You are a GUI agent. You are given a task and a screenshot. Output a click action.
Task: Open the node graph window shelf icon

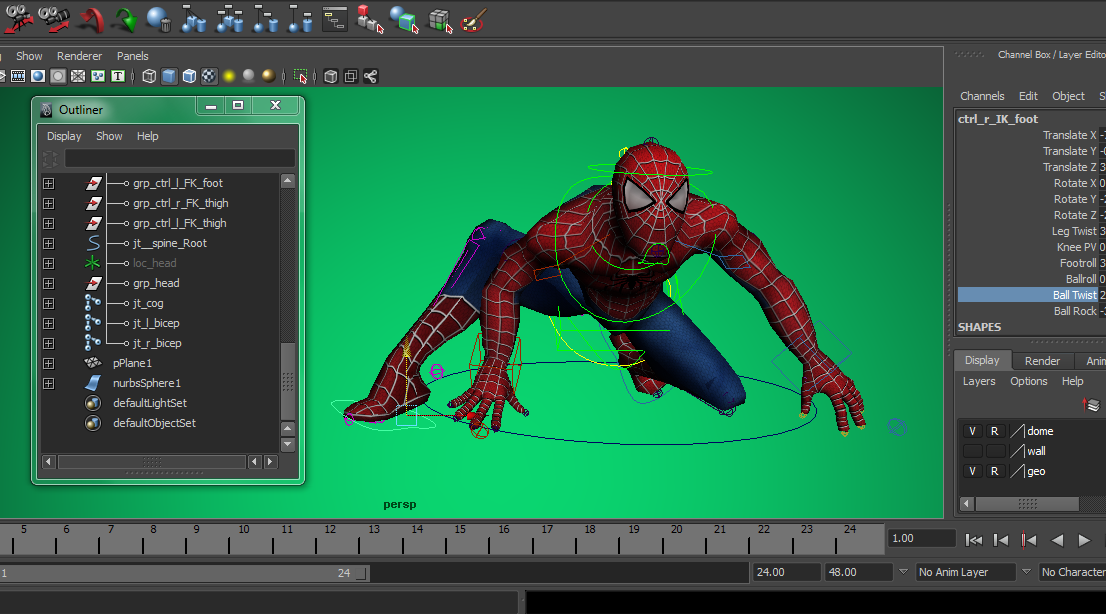coord(335,20)
